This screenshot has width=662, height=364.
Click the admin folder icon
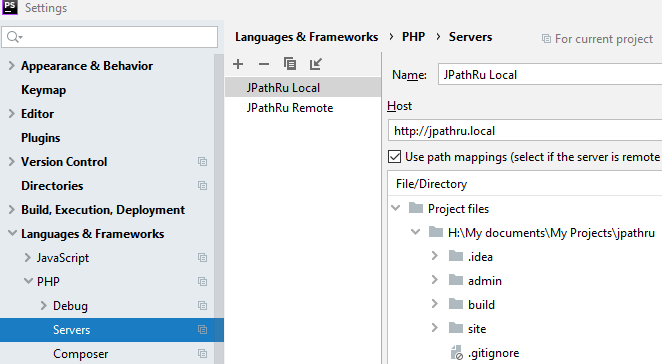[x=456, y=280]
